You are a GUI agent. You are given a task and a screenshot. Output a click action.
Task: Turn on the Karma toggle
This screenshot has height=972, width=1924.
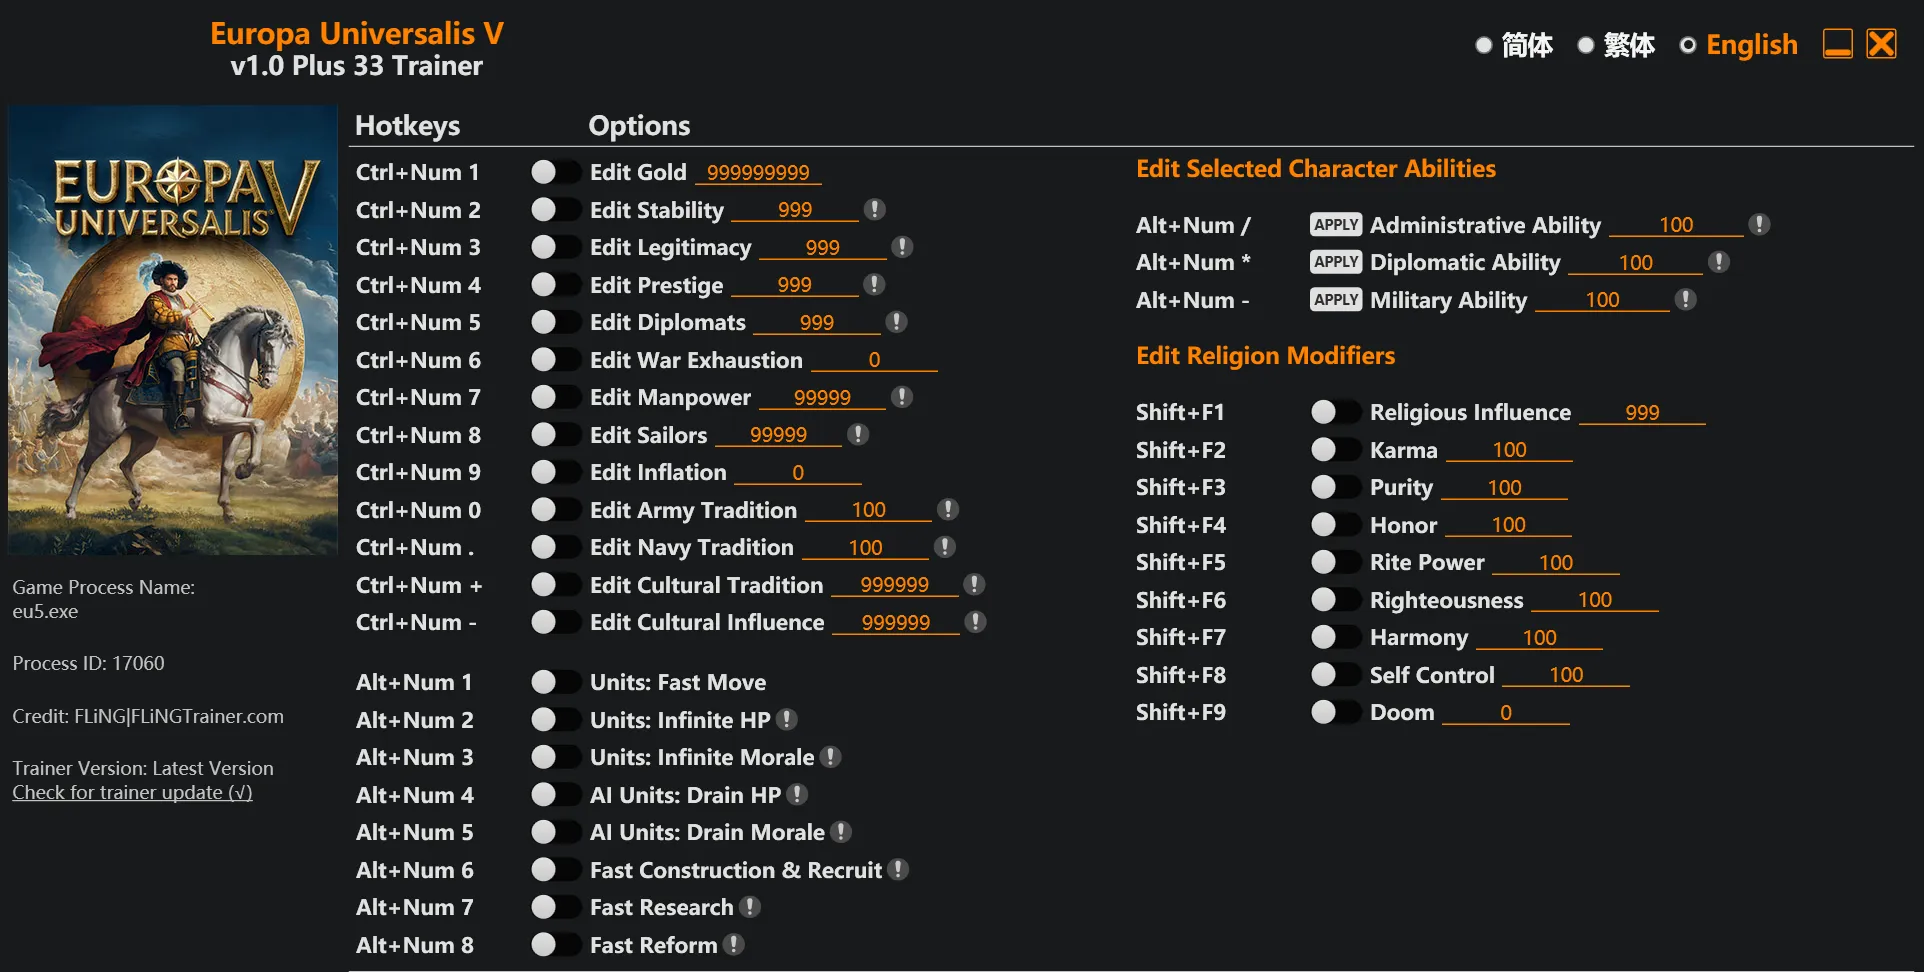click(1335, 450)
